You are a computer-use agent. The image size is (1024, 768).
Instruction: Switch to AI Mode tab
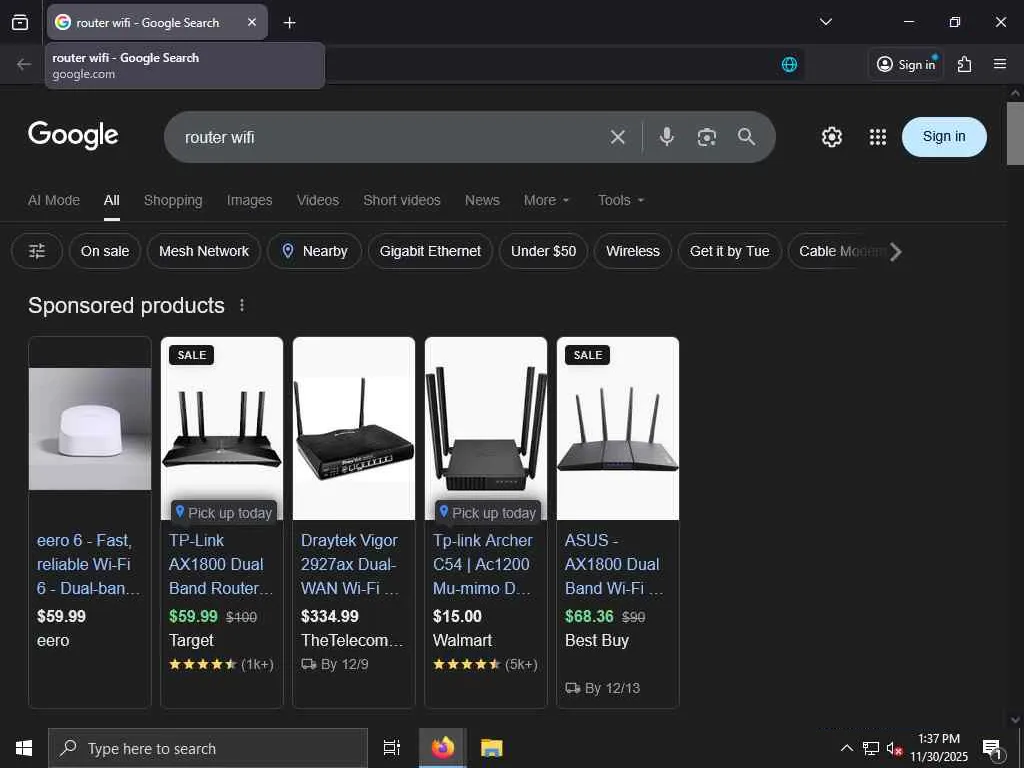pos(54,200)
